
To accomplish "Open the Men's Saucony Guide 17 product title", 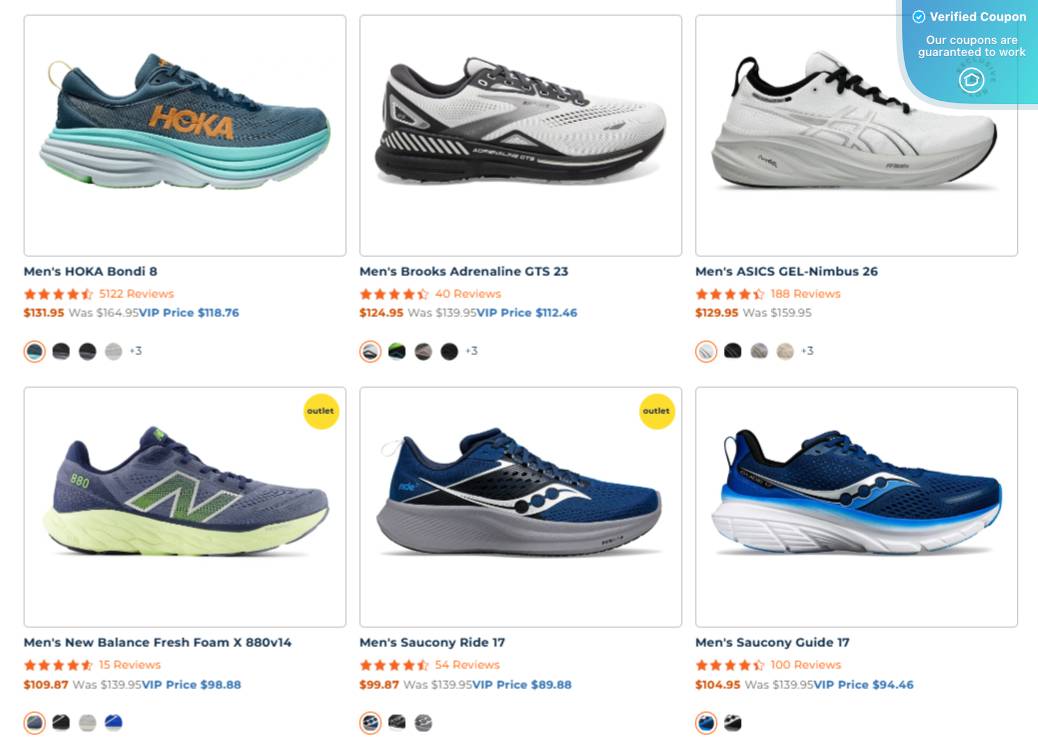I will pos(772,642).
